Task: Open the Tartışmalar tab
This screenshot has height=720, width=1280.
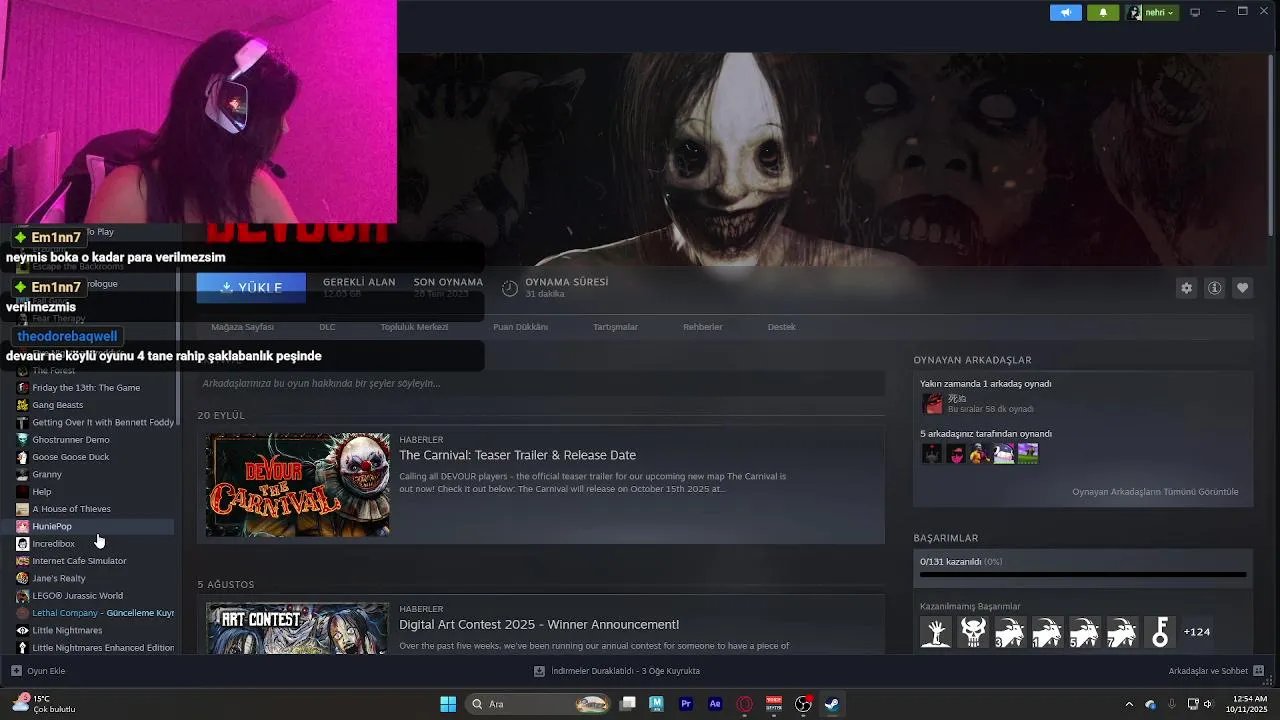Action: tap(615, 327)
